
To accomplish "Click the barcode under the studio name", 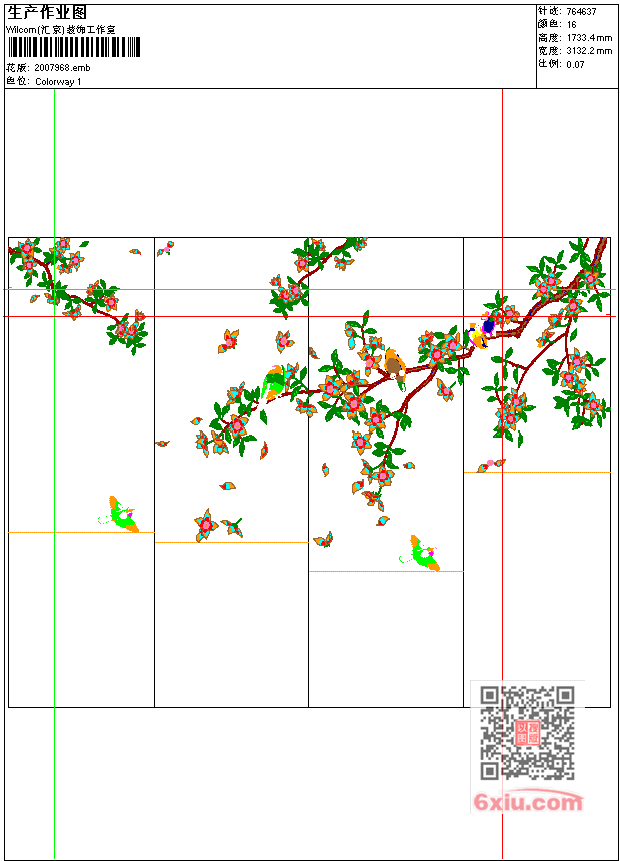I will 75,47.
